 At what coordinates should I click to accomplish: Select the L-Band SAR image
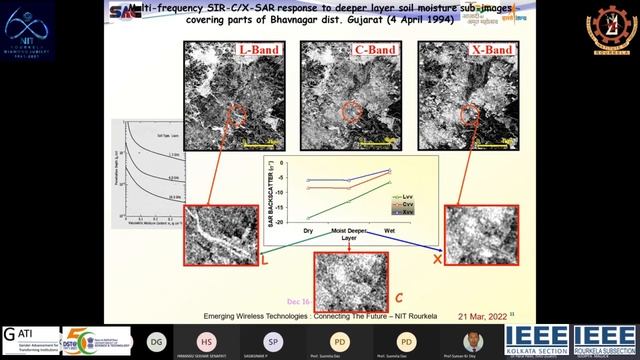coord(234,96)
